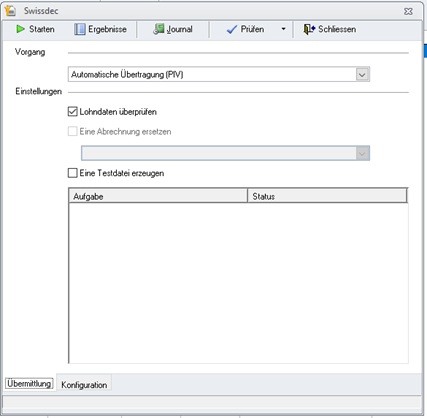Switch to the Konfiguration tab
The height and width of the screenshot is (418, 427).
pos(84,385)
